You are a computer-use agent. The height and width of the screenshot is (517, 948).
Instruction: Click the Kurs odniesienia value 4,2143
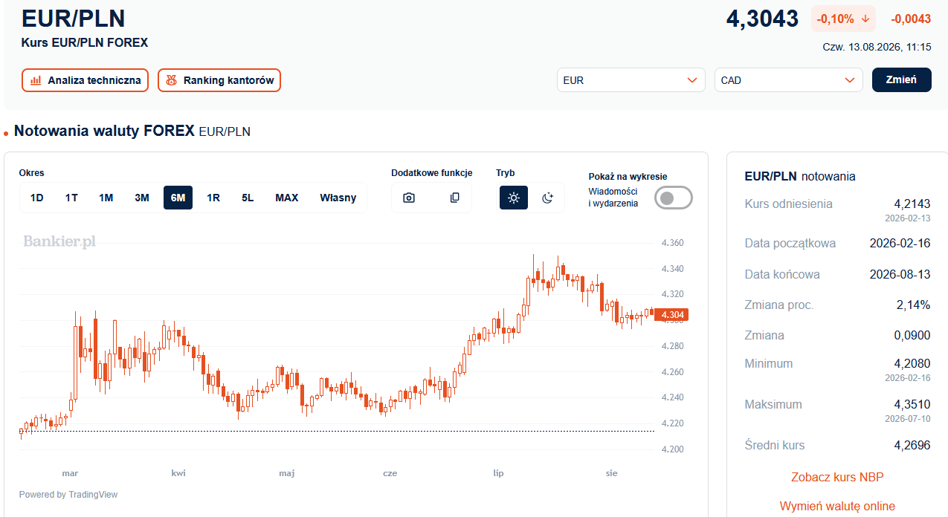(912, 204)
